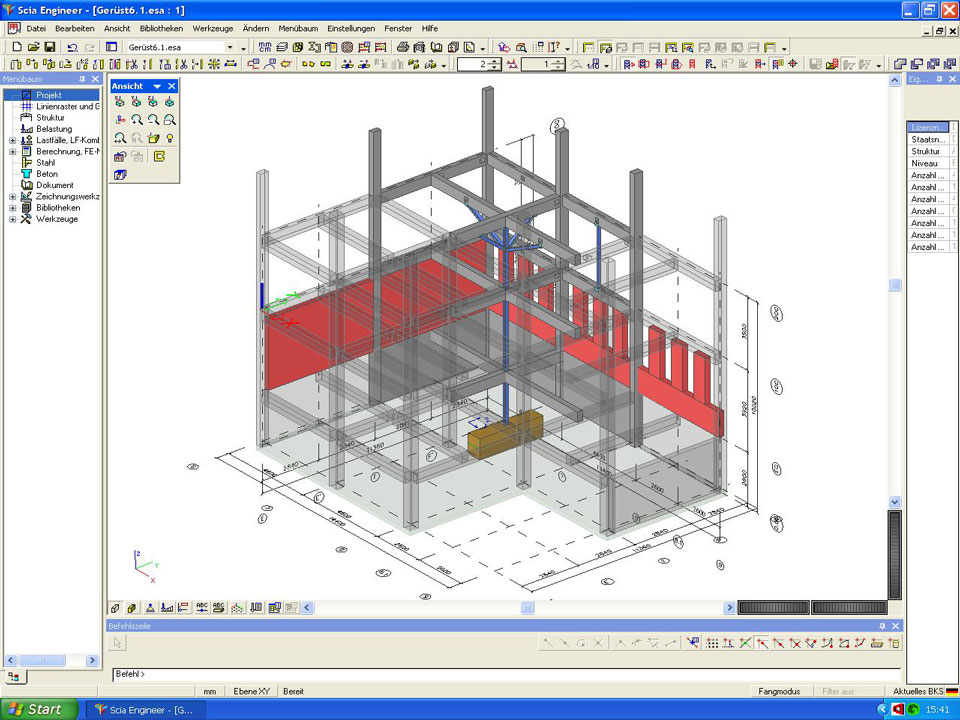Click the New document icon

16,47
